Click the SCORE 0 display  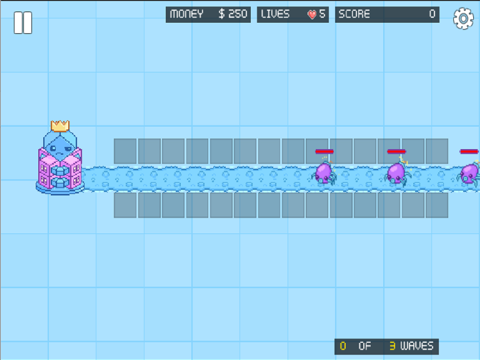[387, 14]
